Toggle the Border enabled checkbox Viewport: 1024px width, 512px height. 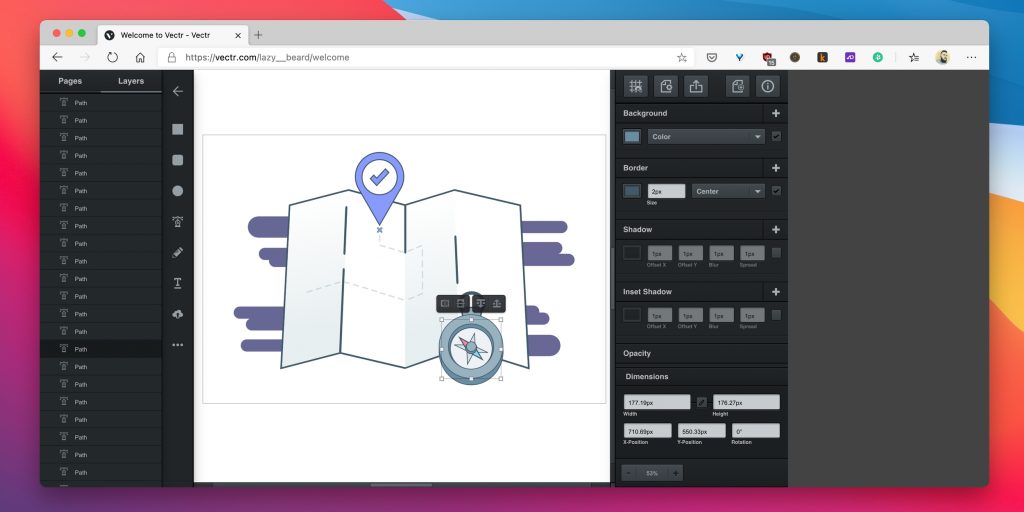tap(776, 191)
